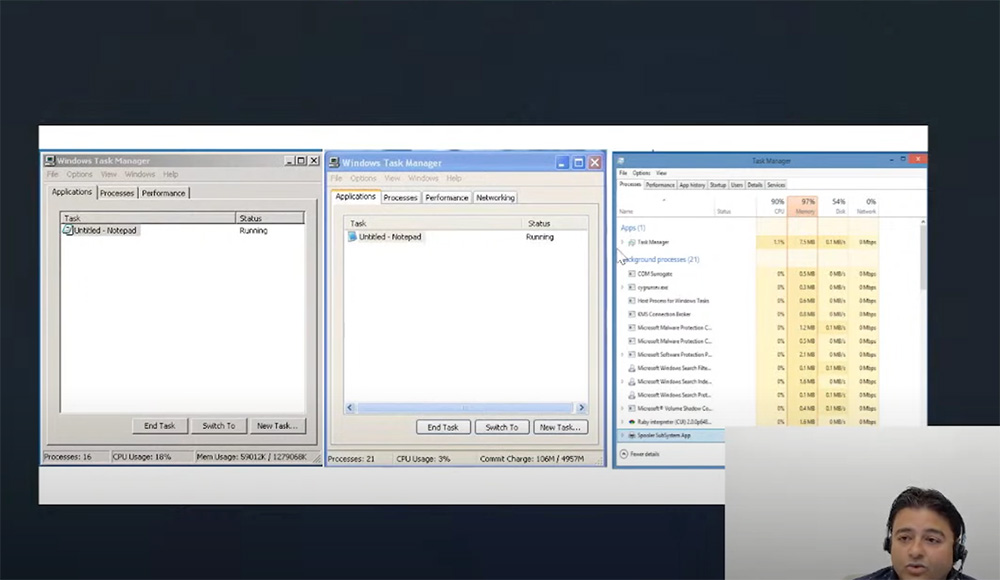Click the Microsoft Windows Search Inde... icon
The height and width of the screenshot is (580, 1000).
(632, 382)
